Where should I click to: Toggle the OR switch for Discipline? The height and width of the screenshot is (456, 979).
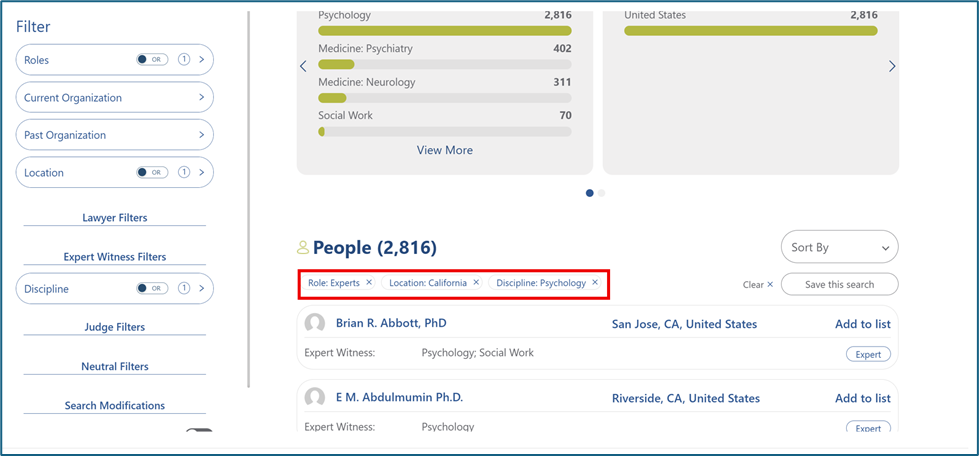[x=152, y=289]
